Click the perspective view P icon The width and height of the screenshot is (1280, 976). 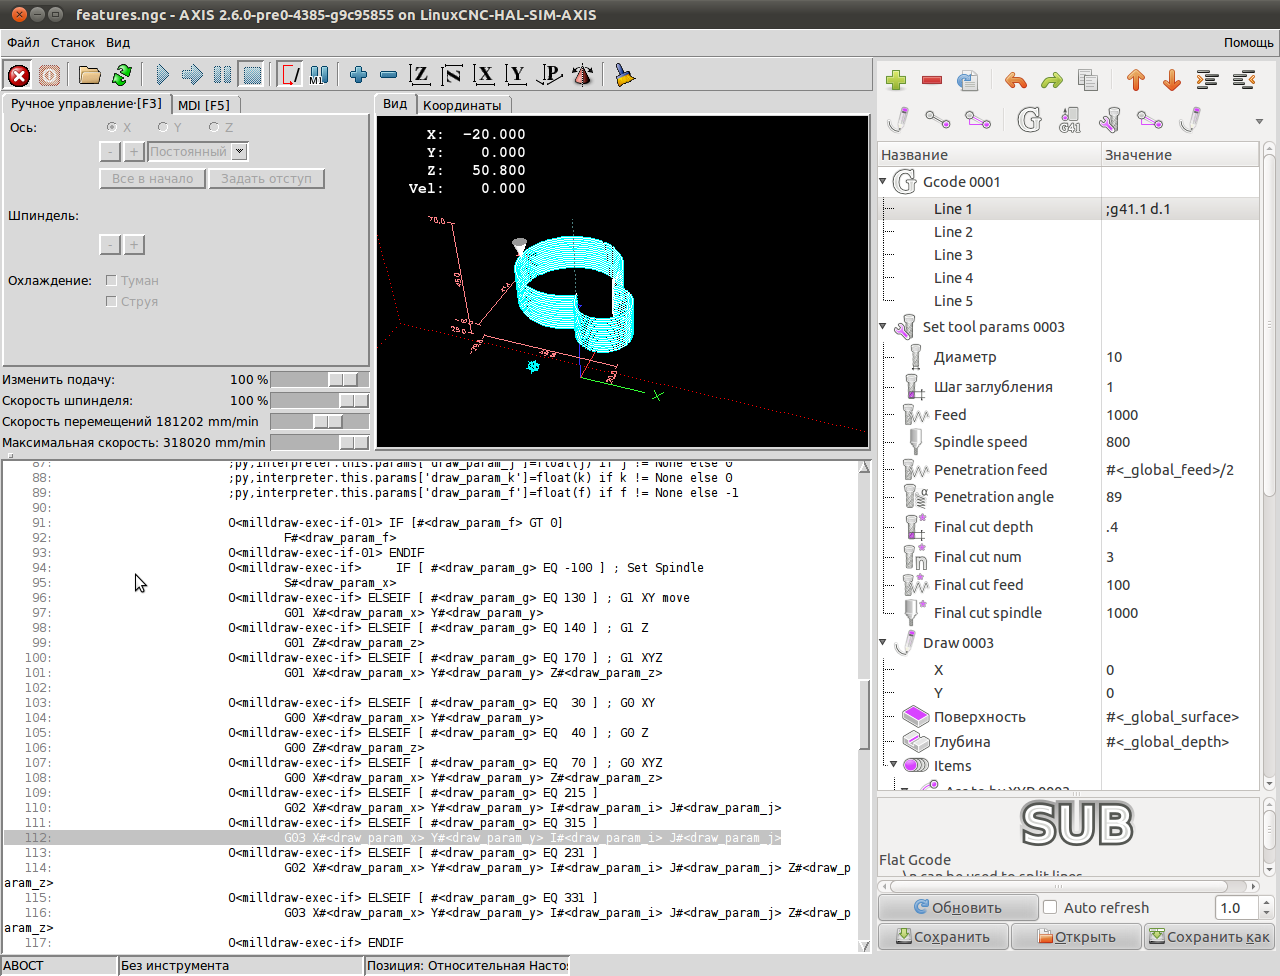550,75
